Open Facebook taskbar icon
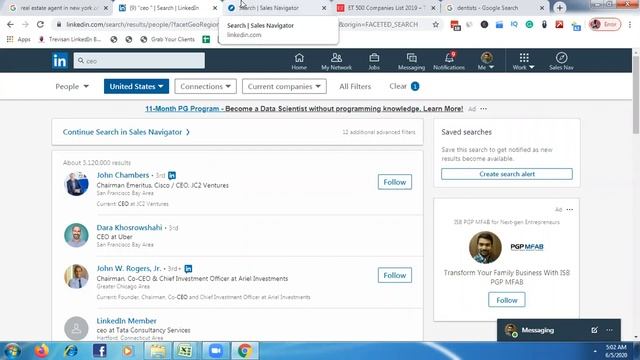The width and height of the screenshot is (640, 360). [100, 351]
